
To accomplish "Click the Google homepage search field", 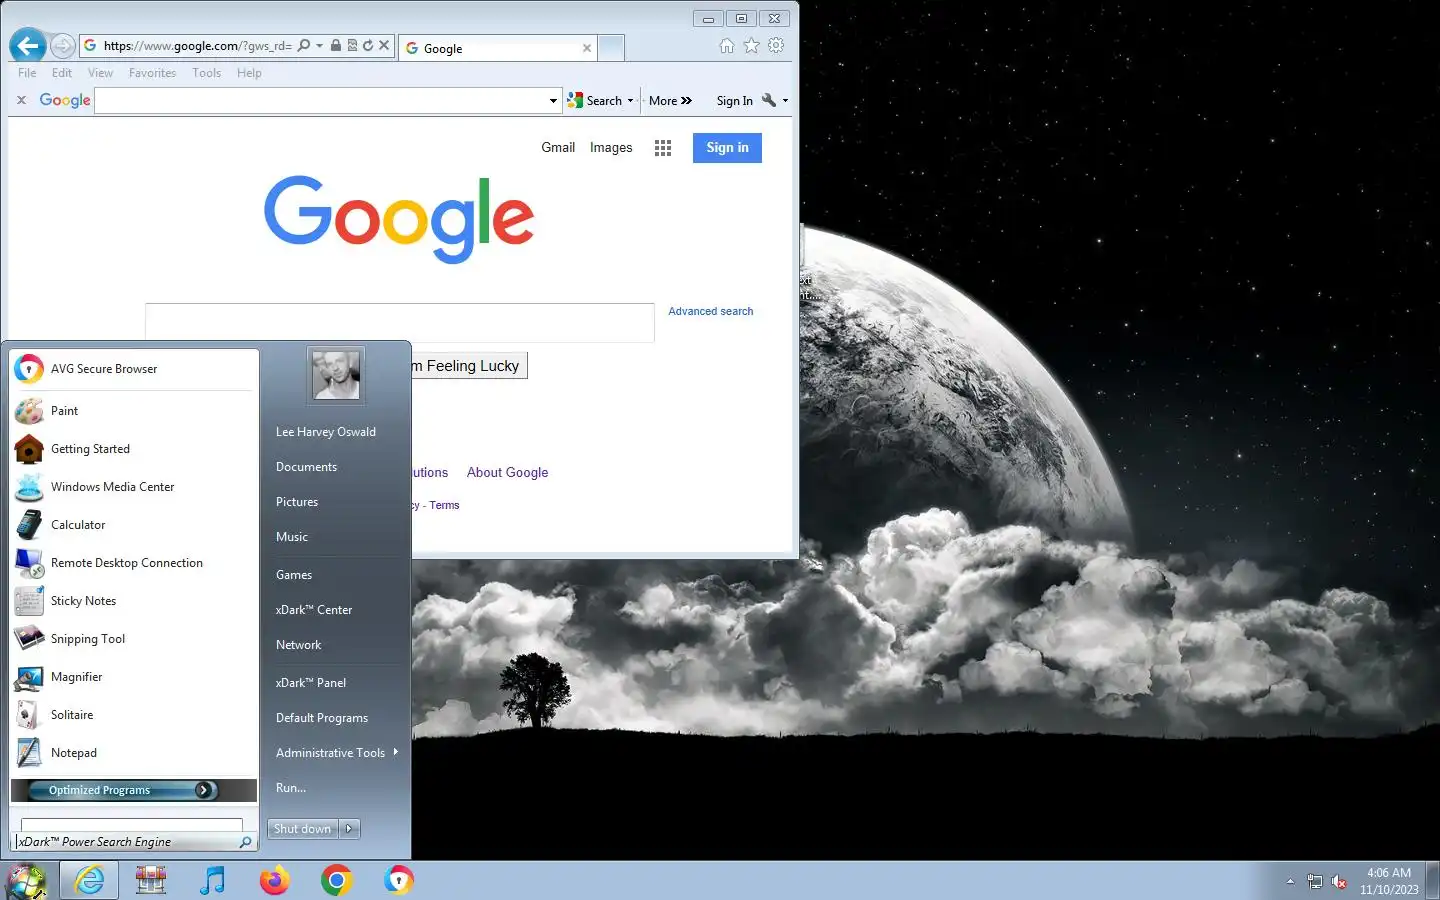I will [400, 323].
